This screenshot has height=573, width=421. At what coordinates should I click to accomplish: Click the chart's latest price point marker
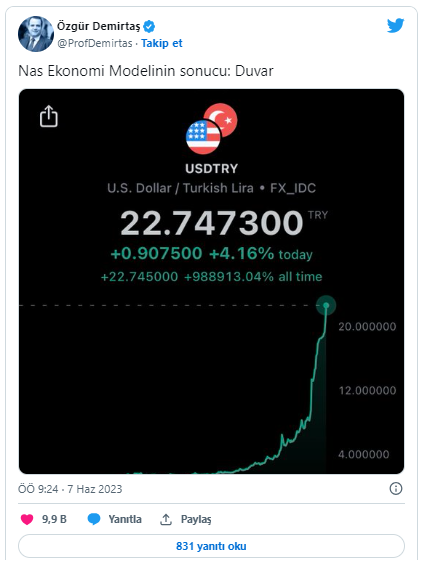326,305
